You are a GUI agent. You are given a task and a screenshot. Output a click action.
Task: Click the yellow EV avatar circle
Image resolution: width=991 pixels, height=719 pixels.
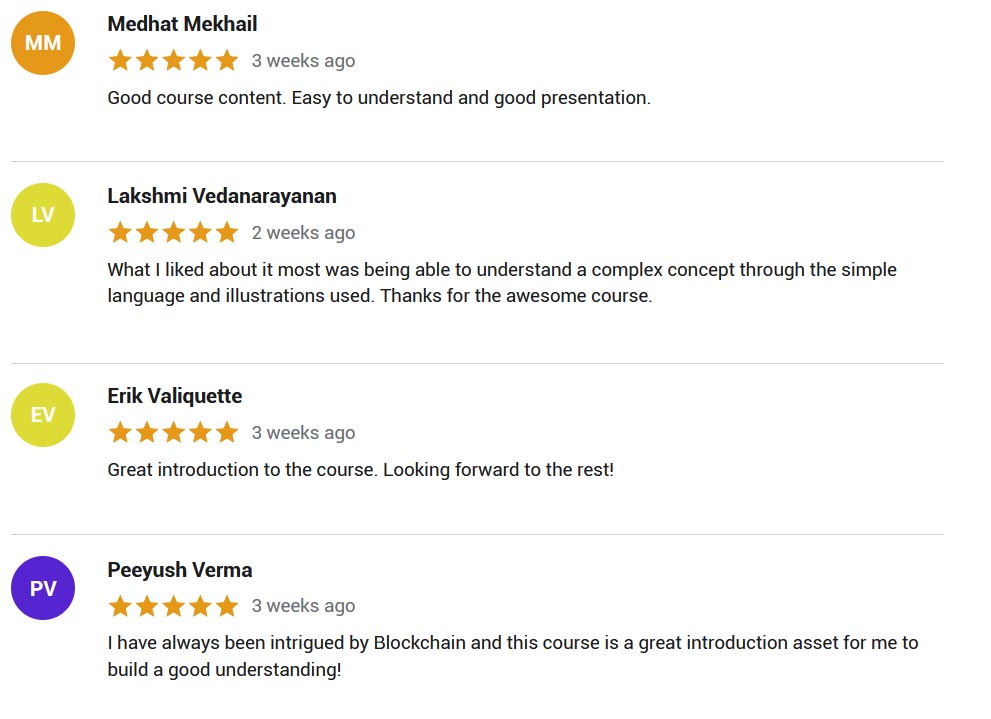point(43,415)
